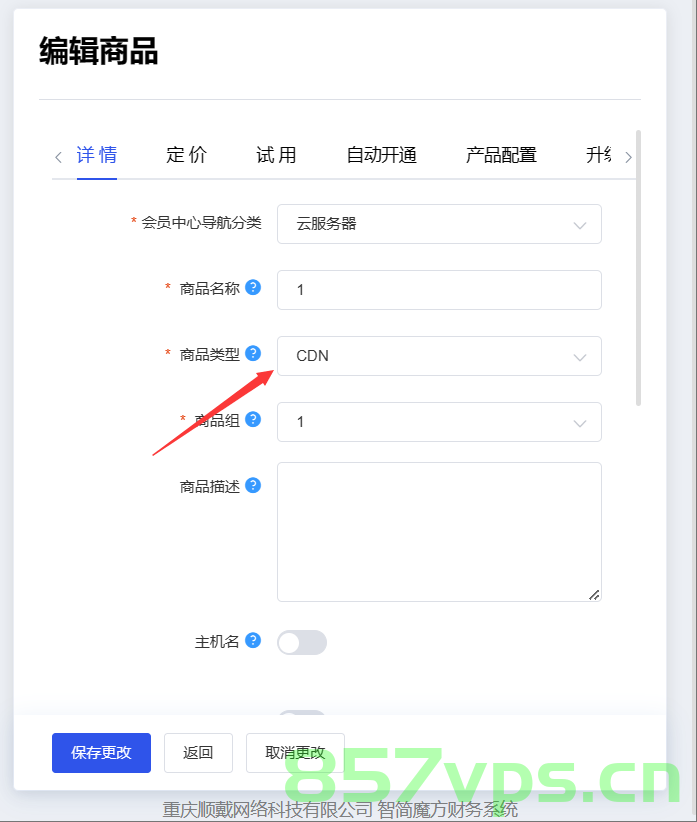Click help icon next to 商品名称

click(253, 287)
